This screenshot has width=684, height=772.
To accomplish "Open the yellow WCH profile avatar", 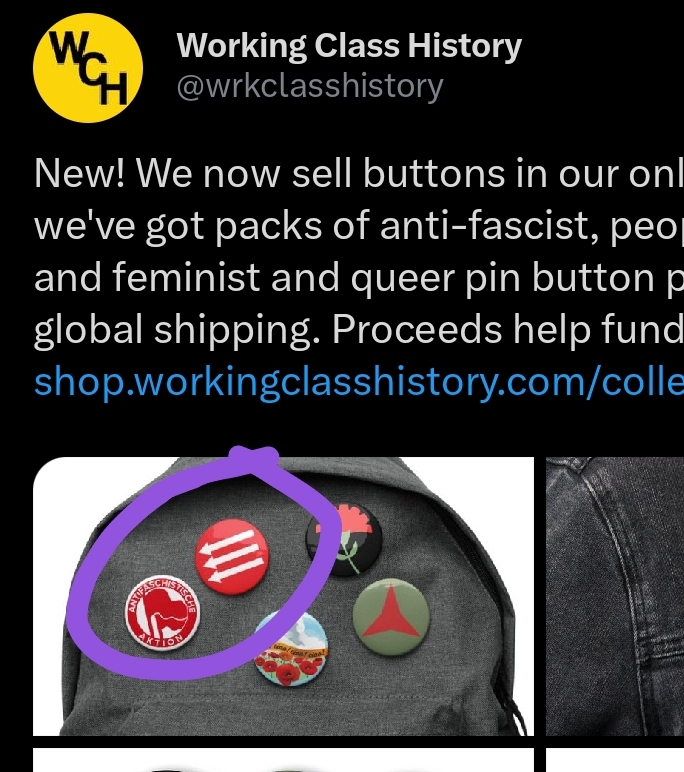I will 88,68.
